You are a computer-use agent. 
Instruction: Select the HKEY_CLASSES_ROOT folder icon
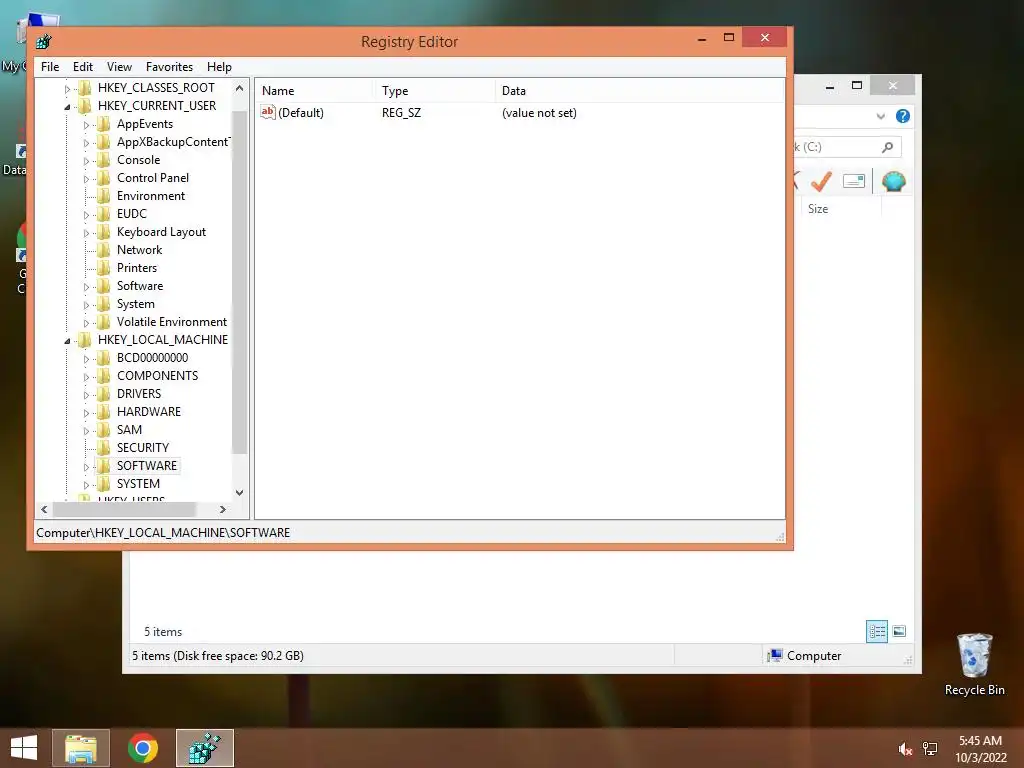point(85,88)
